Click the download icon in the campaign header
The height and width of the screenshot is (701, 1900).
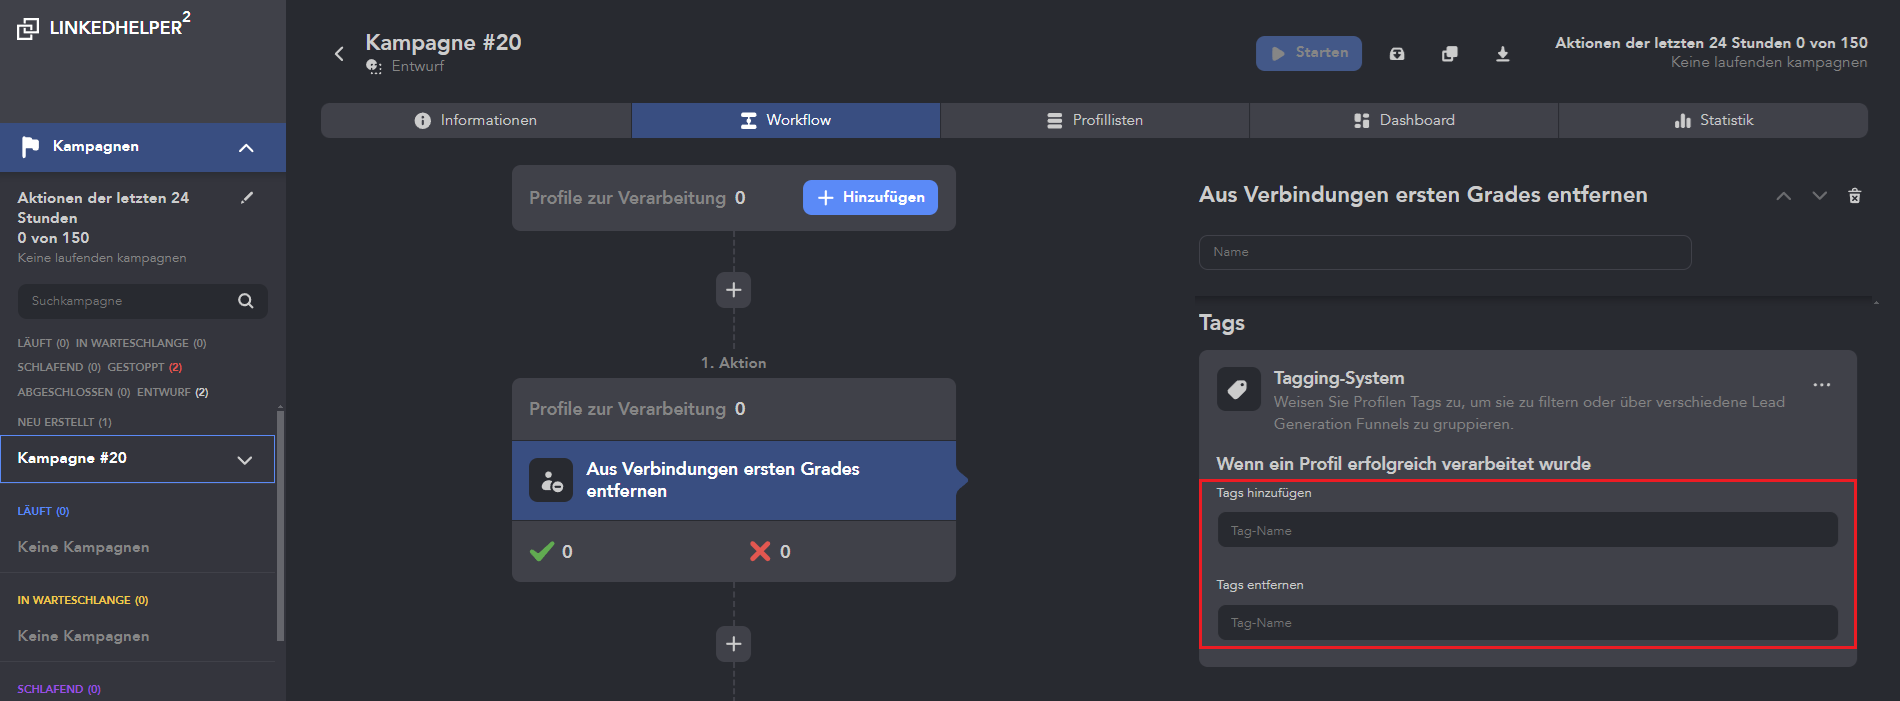click(x=1502, y=54)
